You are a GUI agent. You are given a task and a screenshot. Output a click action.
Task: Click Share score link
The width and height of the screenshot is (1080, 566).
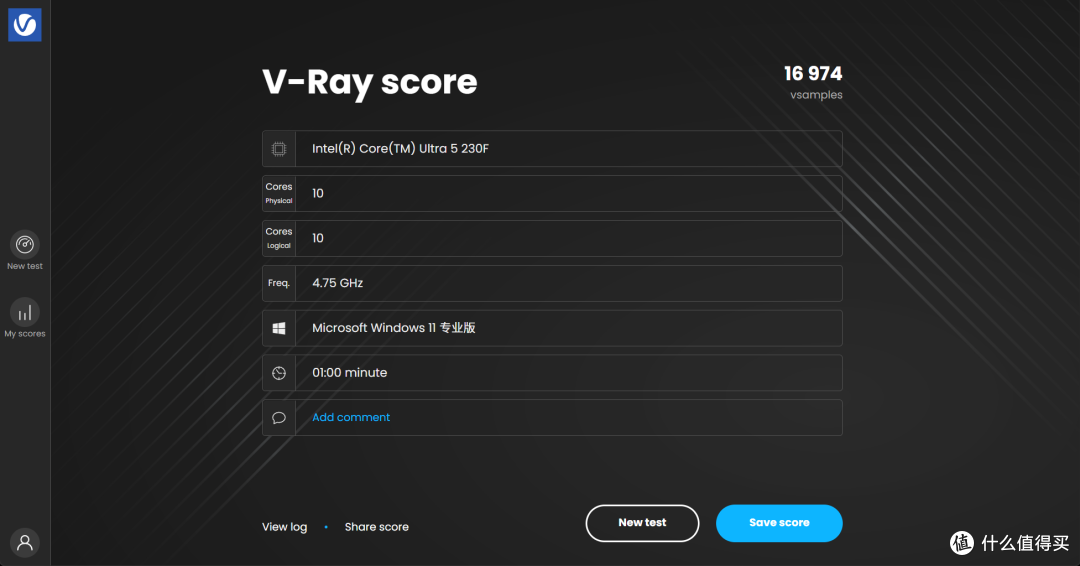(377, 527)
